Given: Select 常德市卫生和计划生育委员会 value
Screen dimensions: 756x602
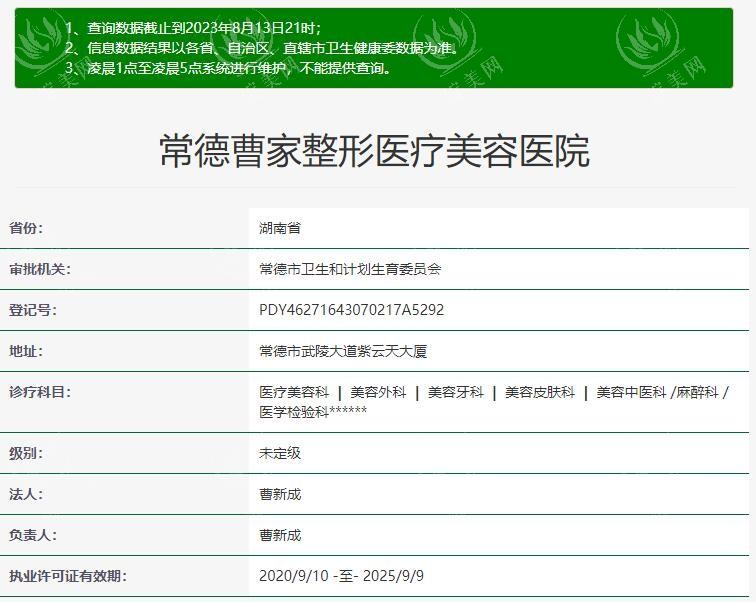Looking at the screenshot, I should 350,269.
